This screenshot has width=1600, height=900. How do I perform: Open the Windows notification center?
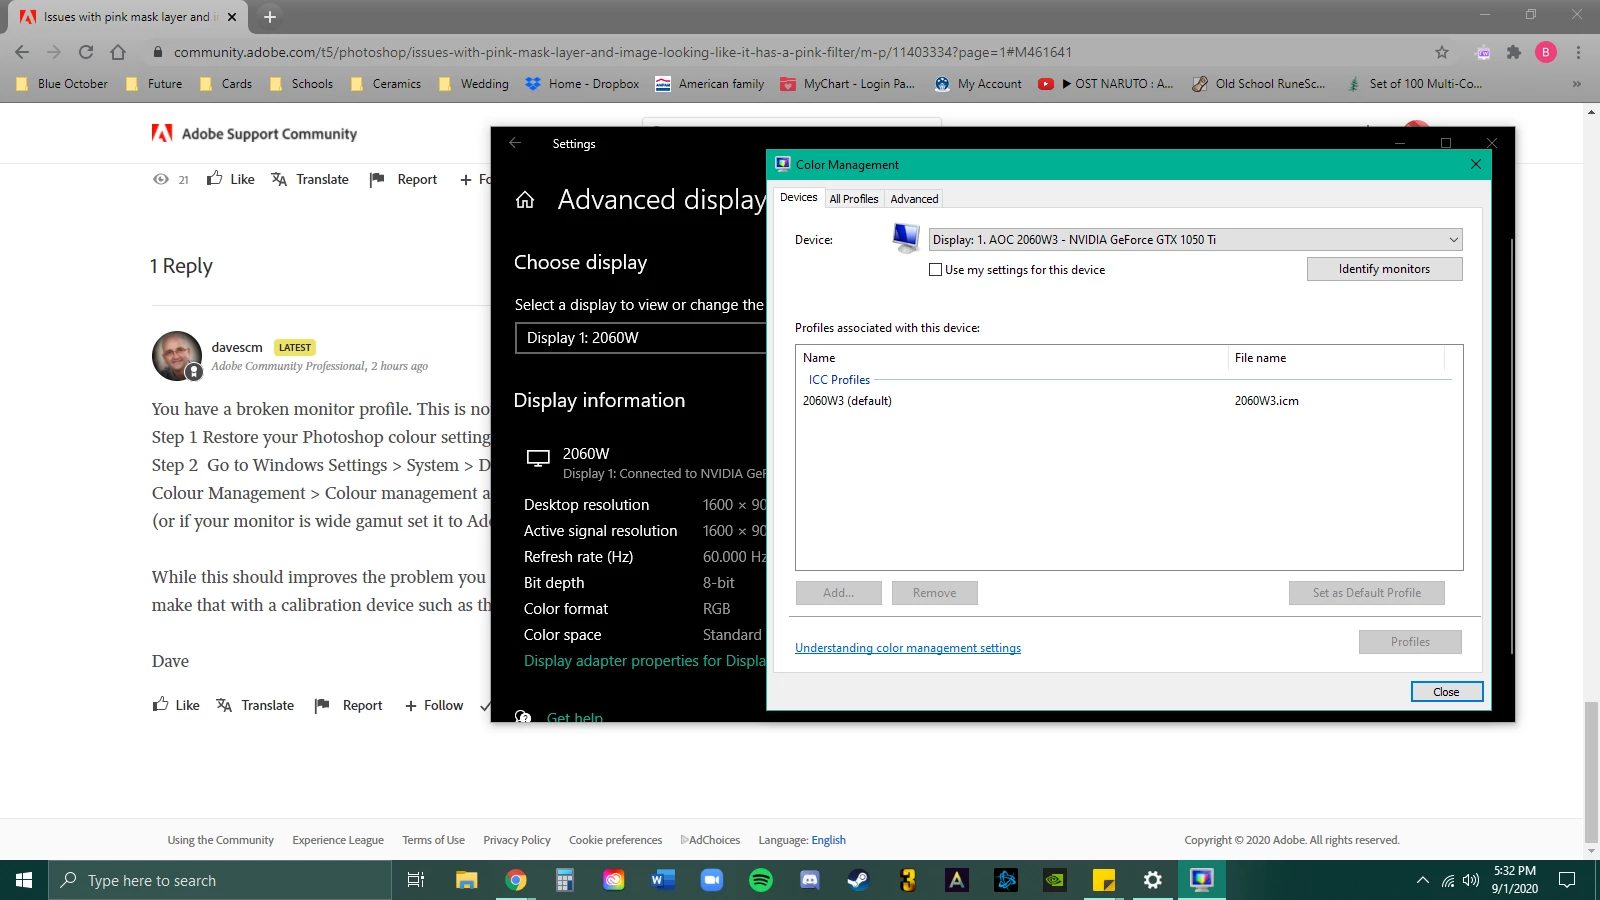pyautogui.click(x=1567, y=880)
